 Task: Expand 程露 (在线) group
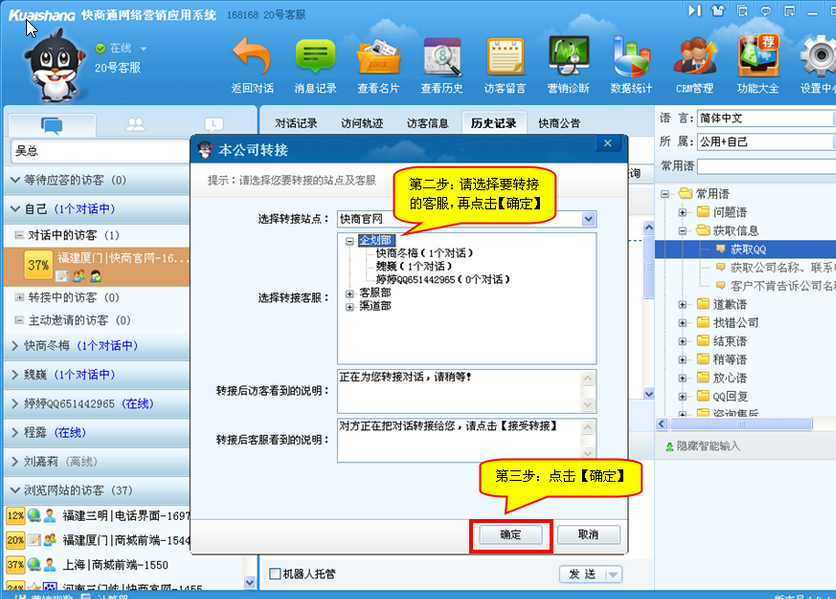tap(15, 432)
